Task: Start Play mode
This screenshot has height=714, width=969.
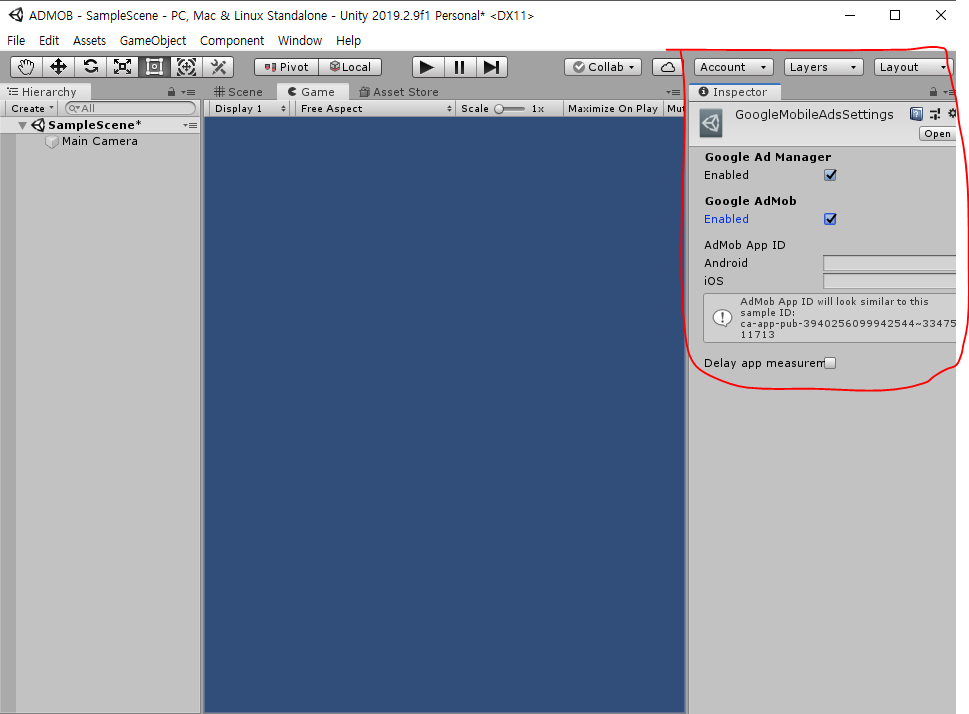Action: [x=427, y=67]
